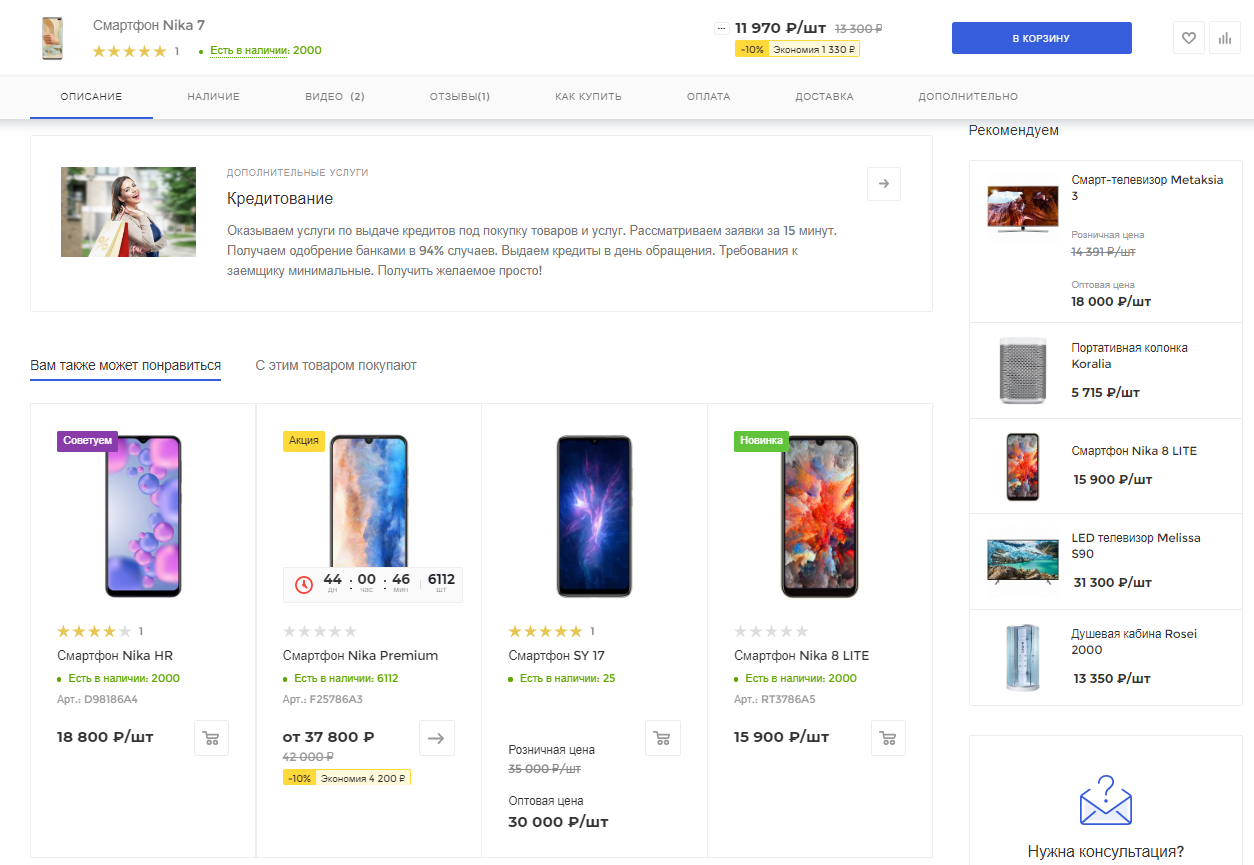
Task: Rate Nika Premium using its empty stars
Action: 320,631
